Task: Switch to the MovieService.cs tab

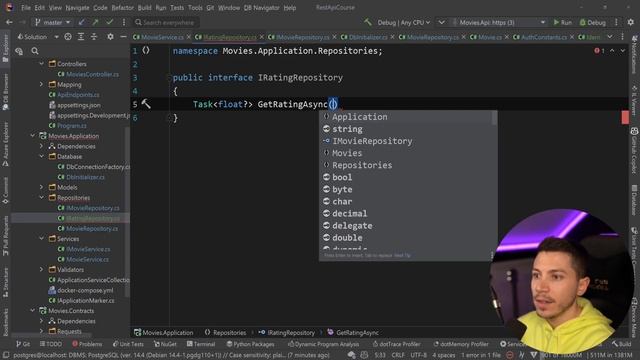Action: pos(162,37)
